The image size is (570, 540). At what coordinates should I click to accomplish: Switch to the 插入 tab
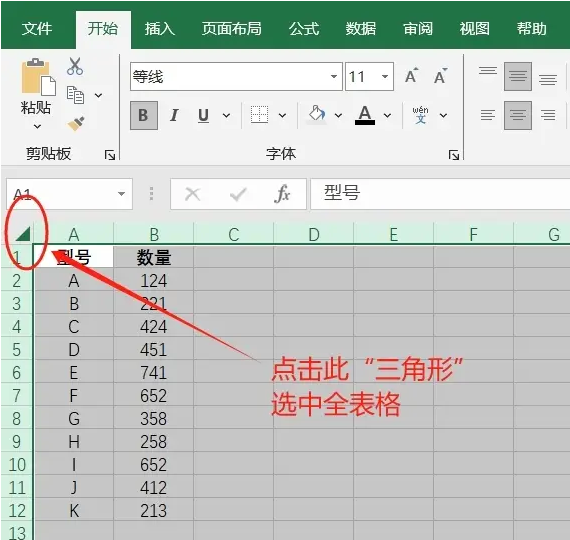[x=160, y=28]
